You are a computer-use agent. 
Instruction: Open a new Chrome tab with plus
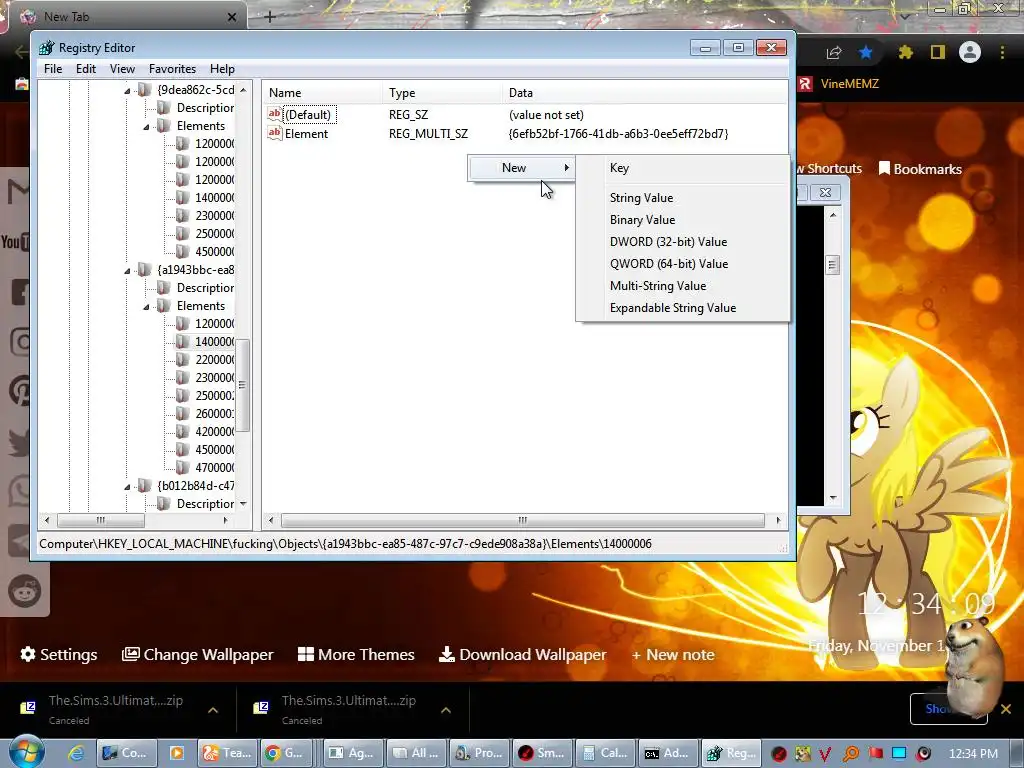coord(270,17)
